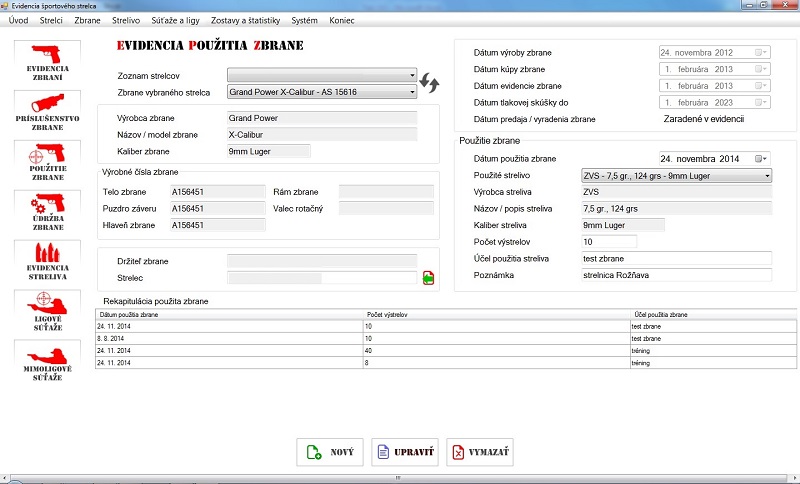Viewport: 800px width, 484px height.
Task: Click the green icon next to Strelec field
Action: tap(428, 278)
